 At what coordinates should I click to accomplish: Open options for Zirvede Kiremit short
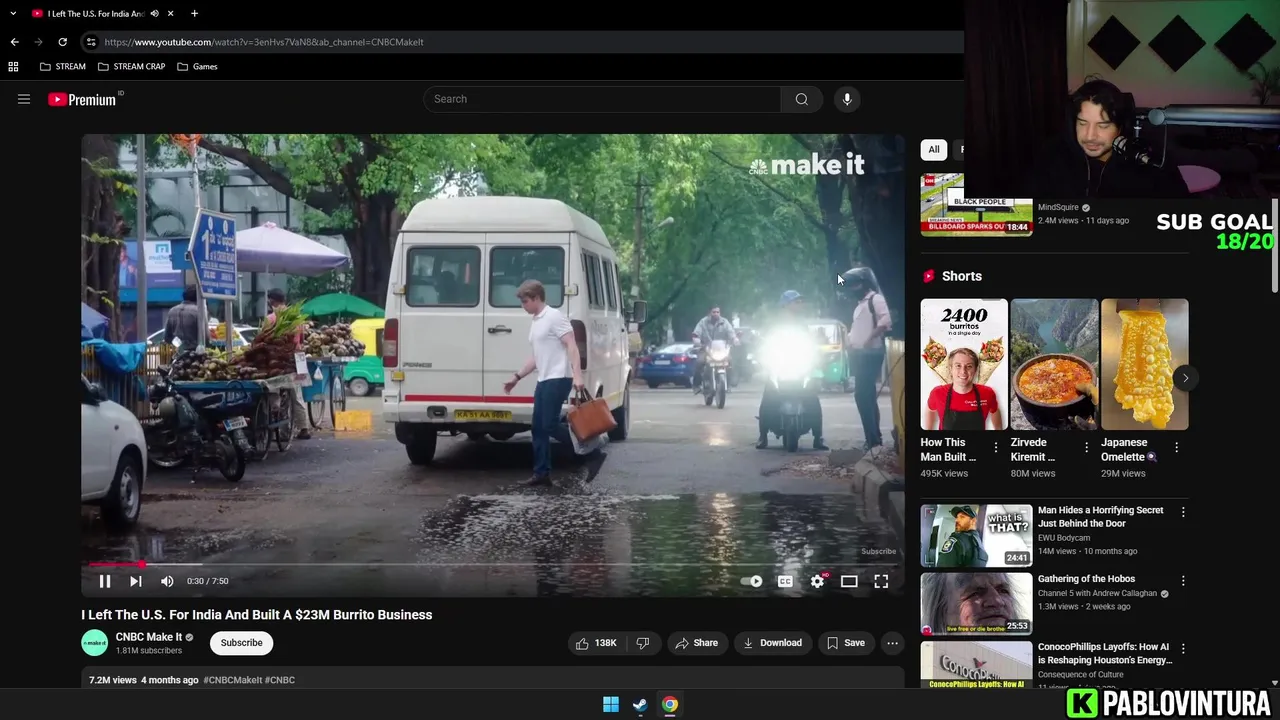click(1086, 448)
